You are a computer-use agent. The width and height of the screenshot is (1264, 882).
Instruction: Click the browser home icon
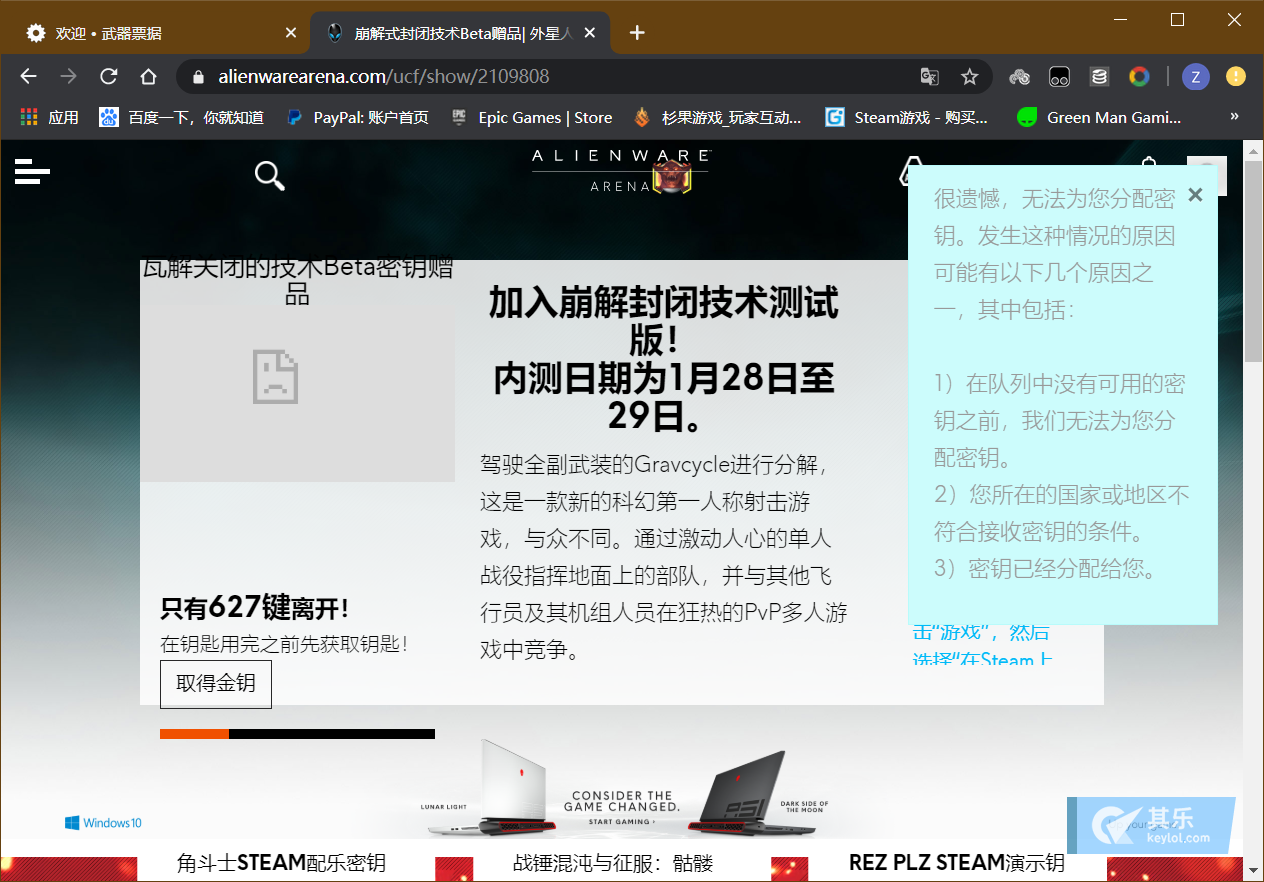148,76
